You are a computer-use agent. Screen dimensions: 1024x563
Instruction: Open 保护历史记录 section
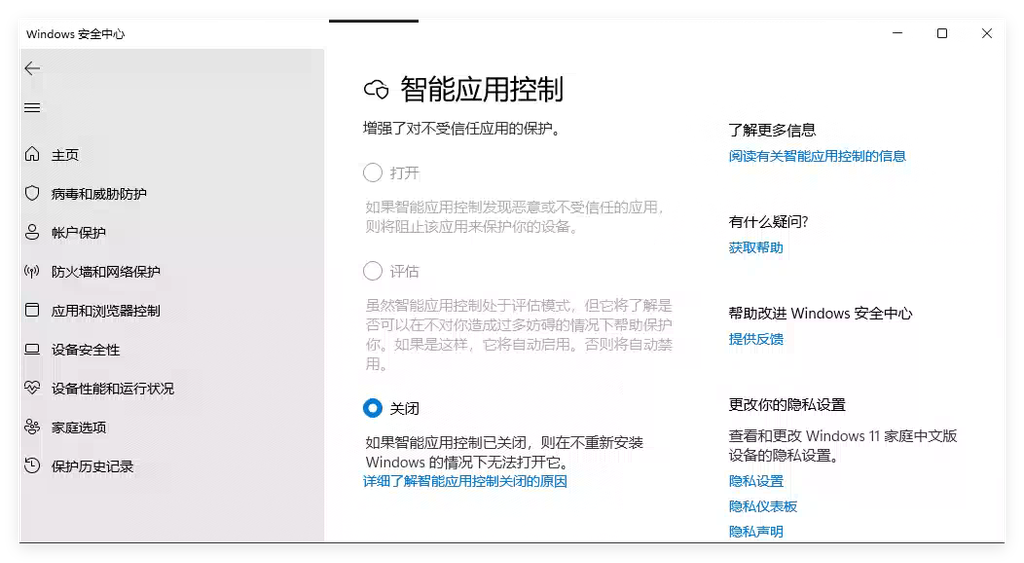pyautogui.click(x=92, y=466)
